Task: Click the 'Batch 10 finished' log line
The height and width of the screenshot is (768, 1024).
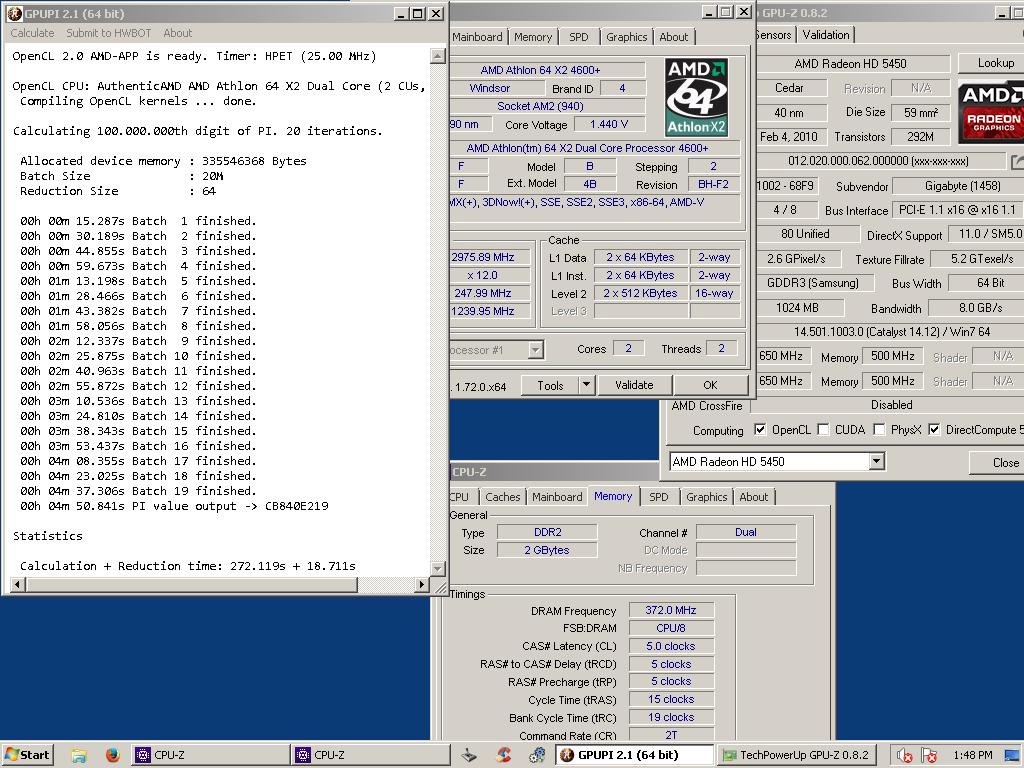Action: (x=138, y=356)
